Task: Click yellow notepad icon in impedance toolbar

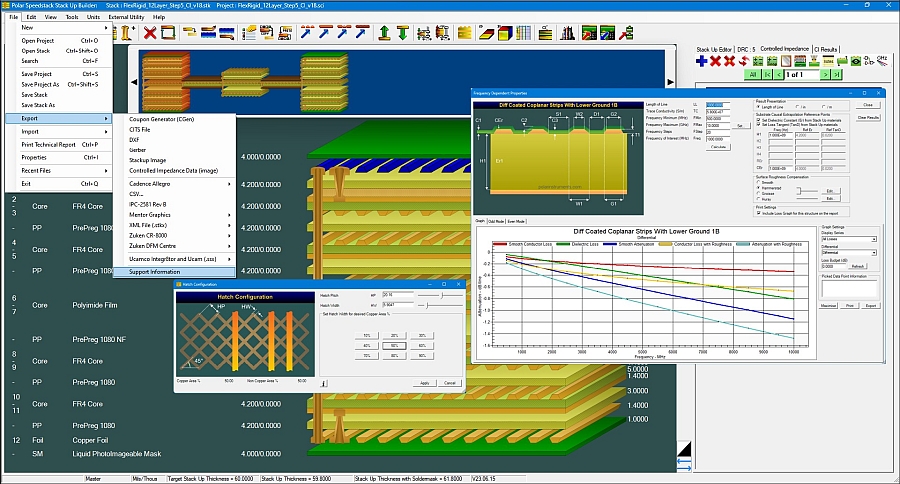Action: 828,61
